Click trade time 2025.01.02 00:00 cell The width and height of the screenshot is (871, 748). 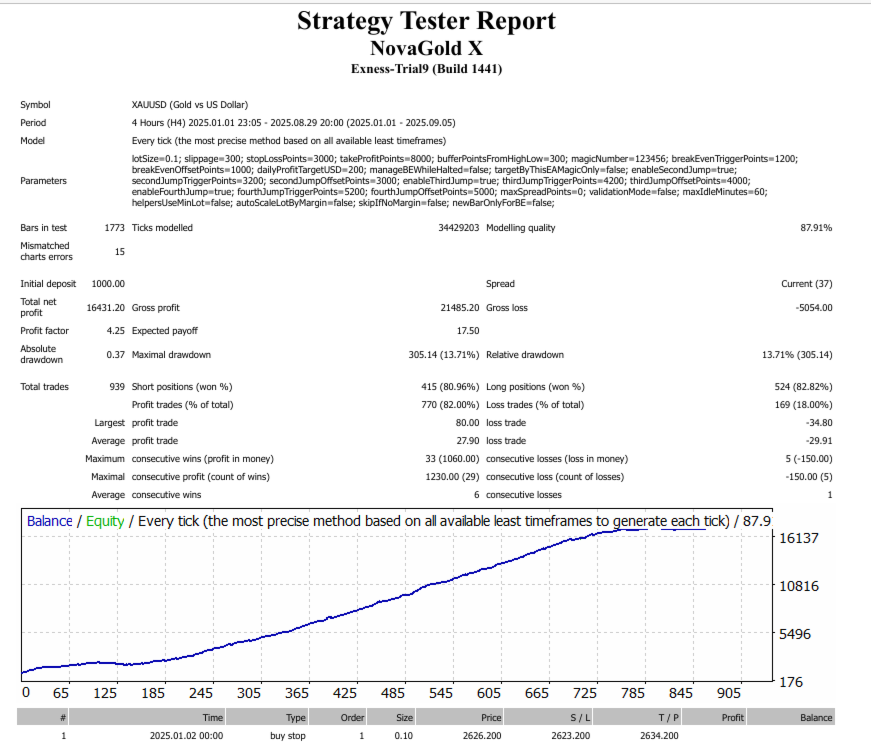point(186,736)
